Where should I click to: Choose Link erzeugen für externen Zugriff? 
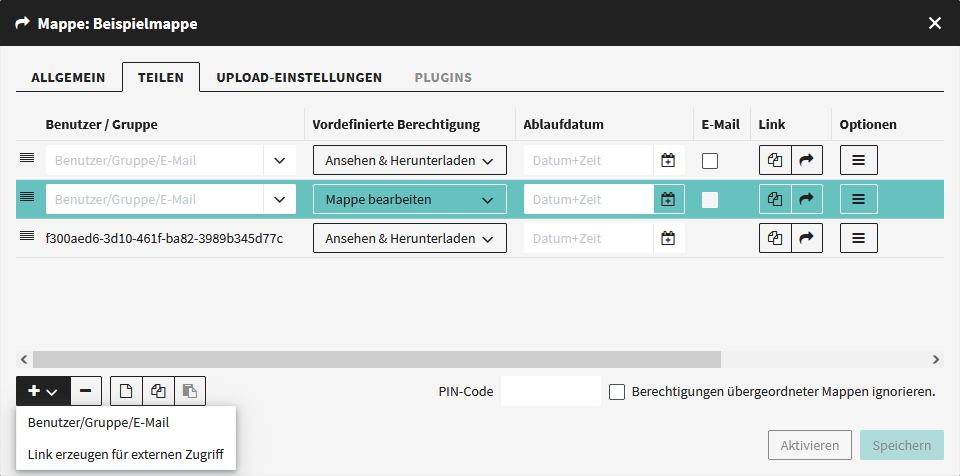pos(126,455)
